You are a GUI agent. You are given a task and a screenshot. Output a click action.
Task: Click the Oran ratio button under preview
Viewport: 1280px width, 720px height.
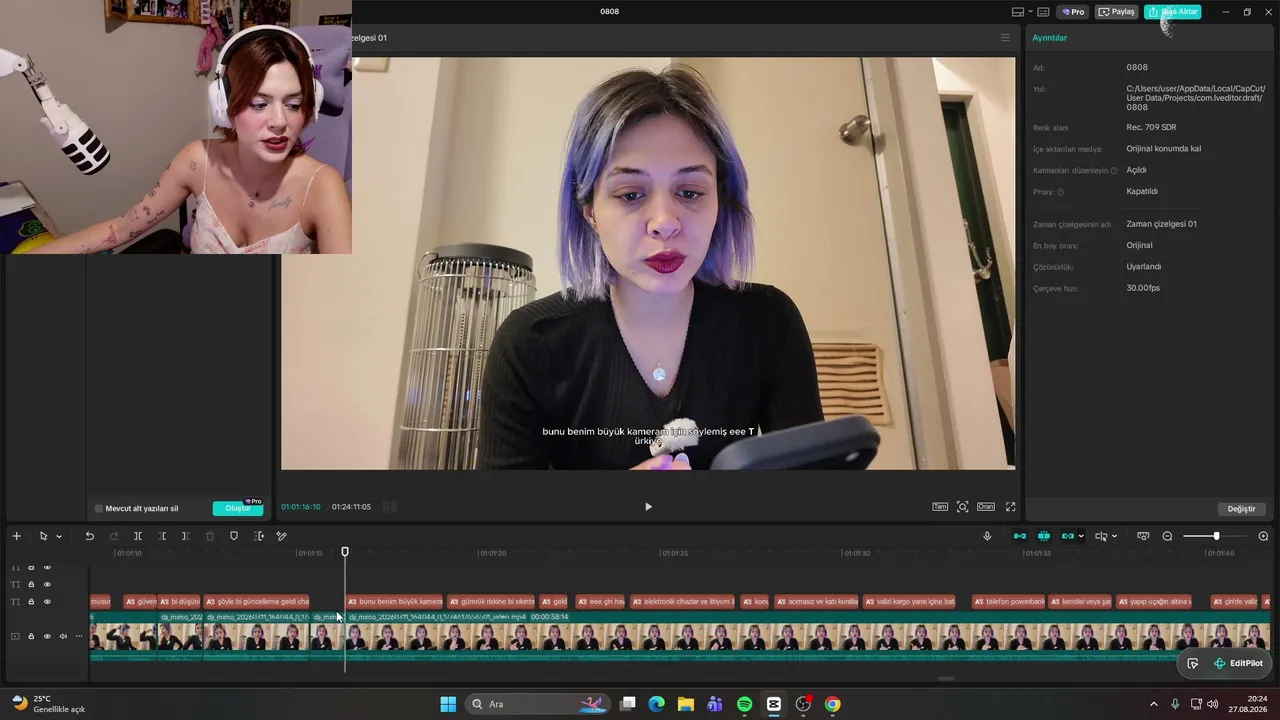[986, 507]
